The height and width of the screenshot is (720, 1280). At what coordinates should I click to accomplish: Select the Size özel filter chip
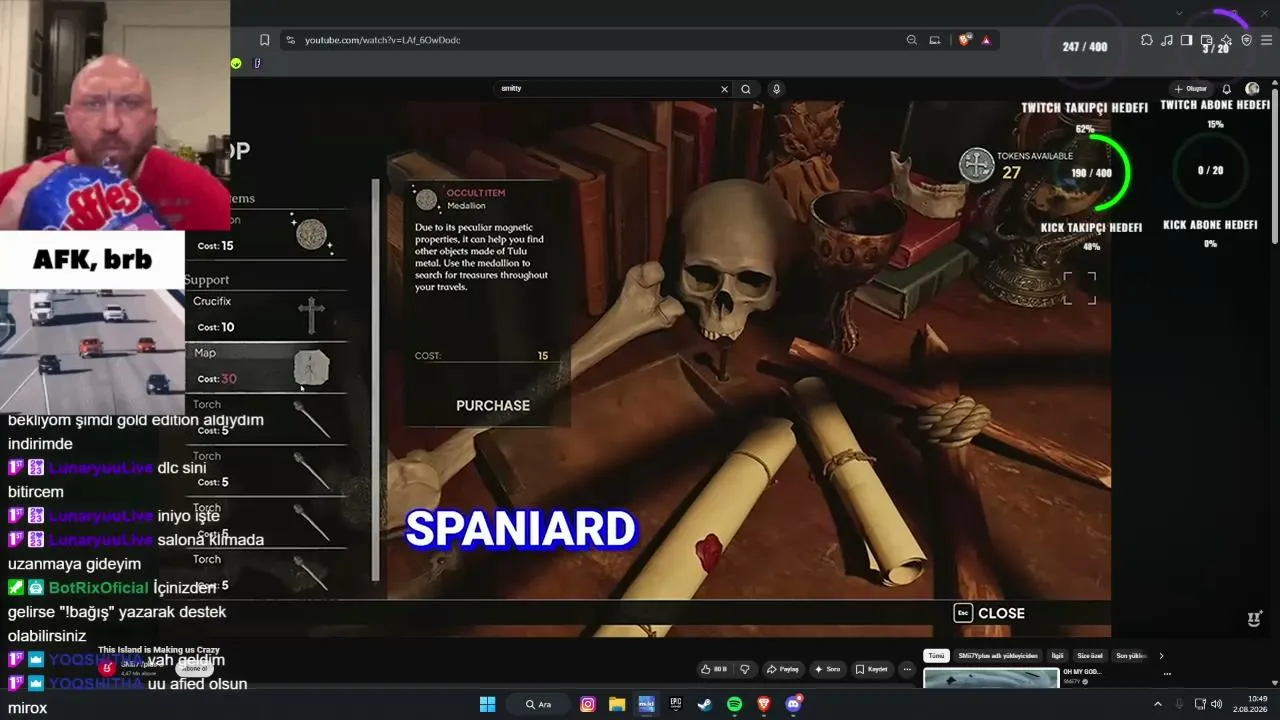(x=1090, y=656)
